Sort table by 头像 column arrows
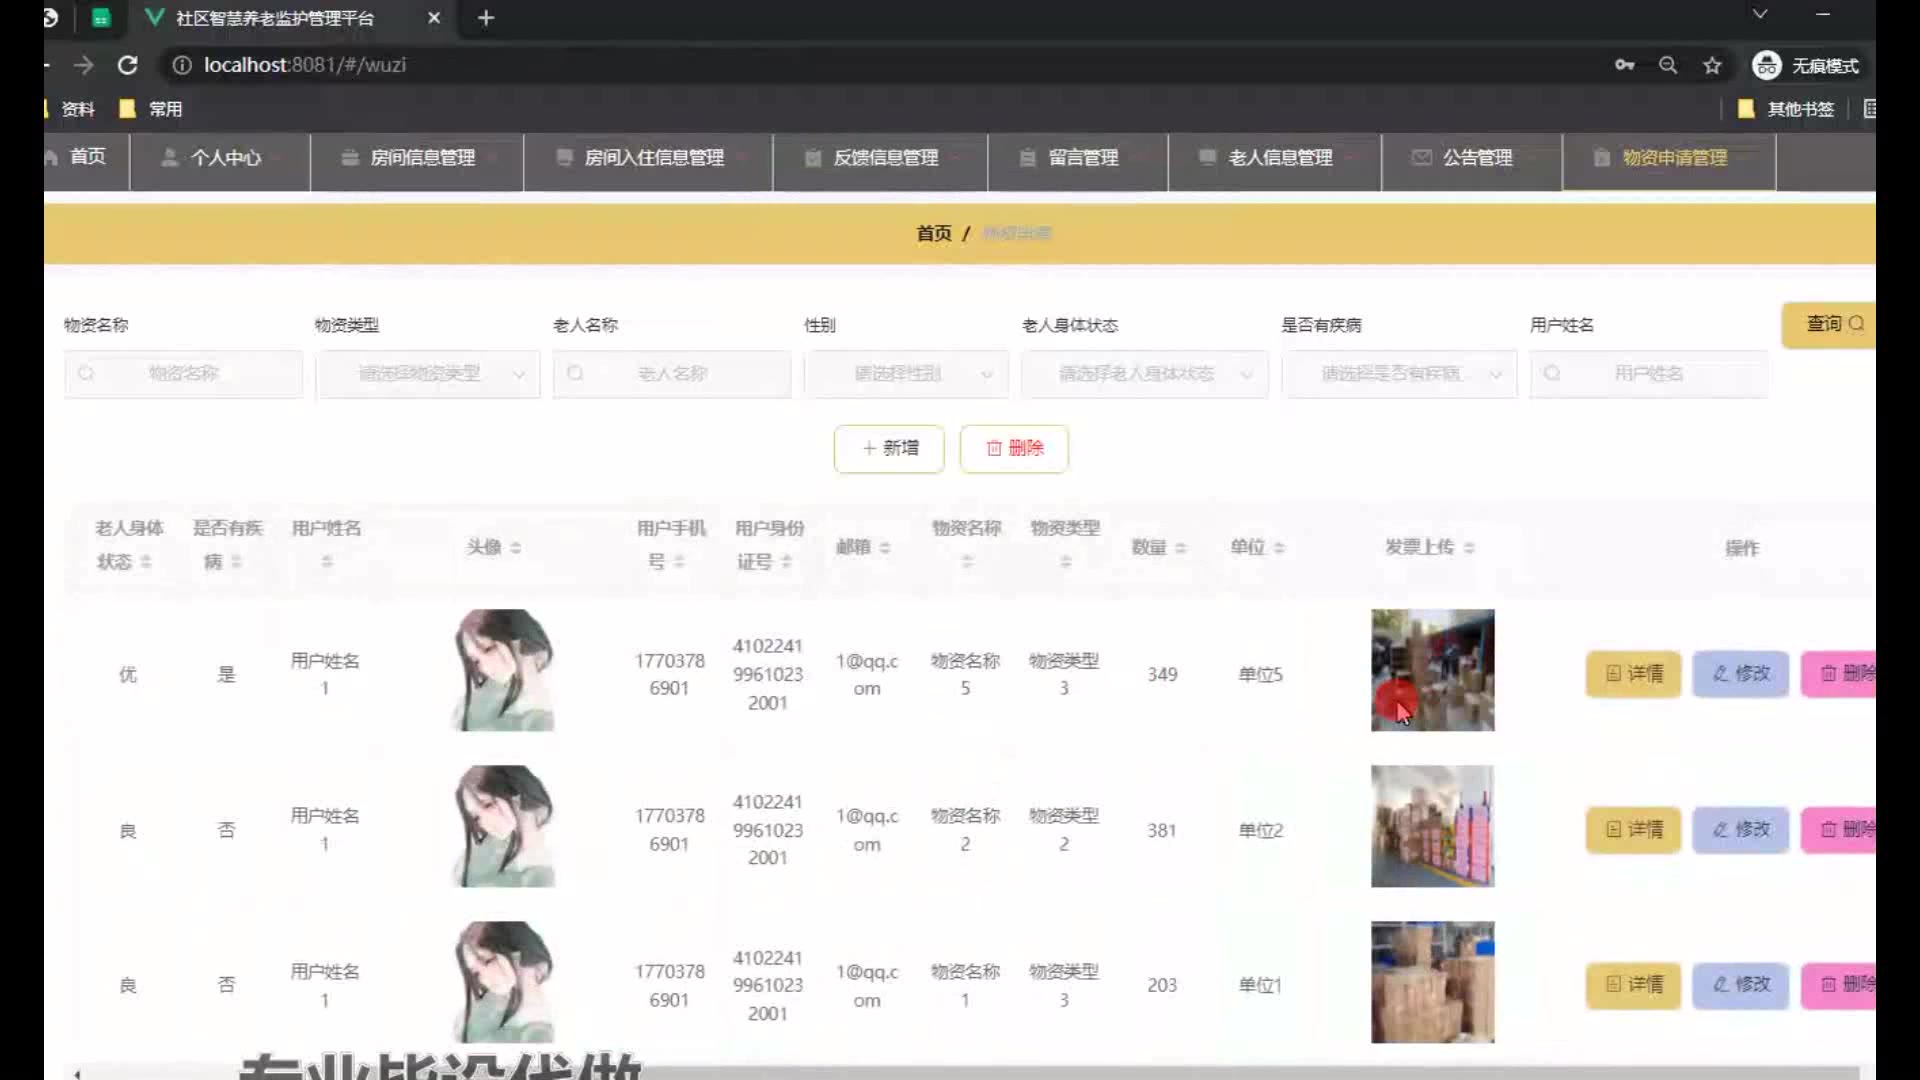The image size is (1920, 1080). click(x=516, y=548)
